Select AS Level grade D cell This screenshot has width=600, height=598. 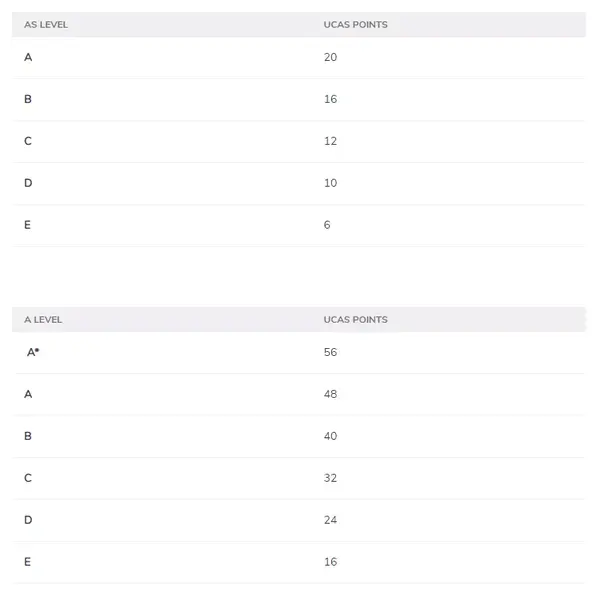pos(28,183)
